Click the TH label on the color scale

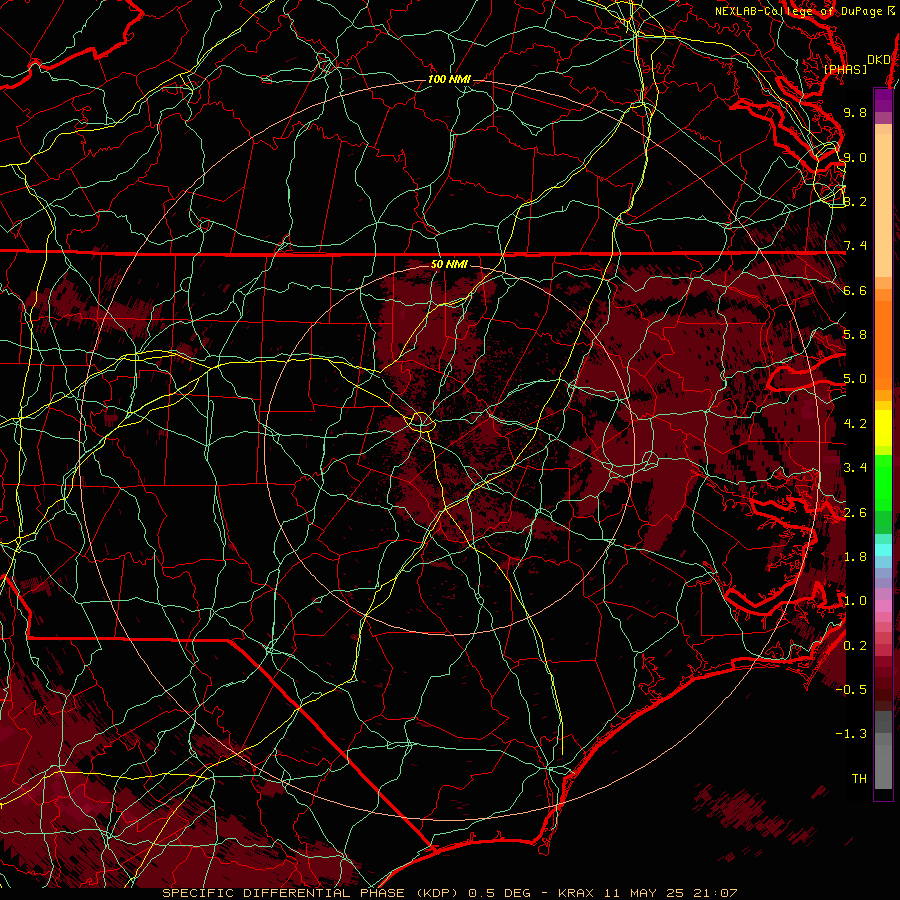point(859,779)
